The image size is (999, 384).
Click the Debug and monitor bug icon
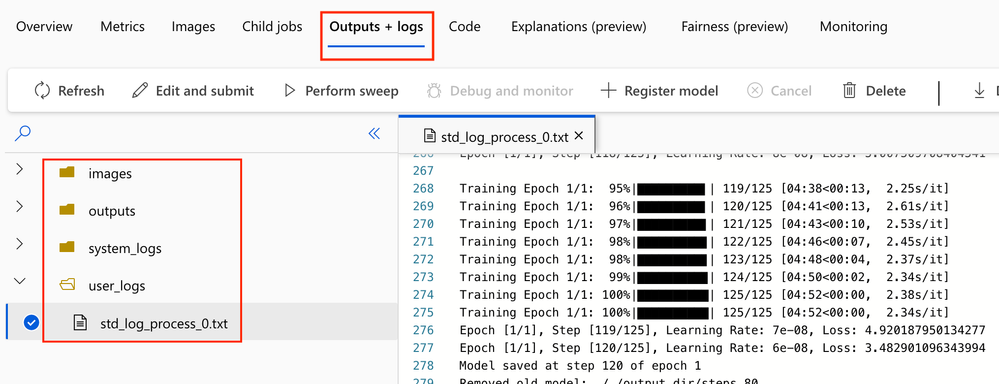(x=434, y=91)
